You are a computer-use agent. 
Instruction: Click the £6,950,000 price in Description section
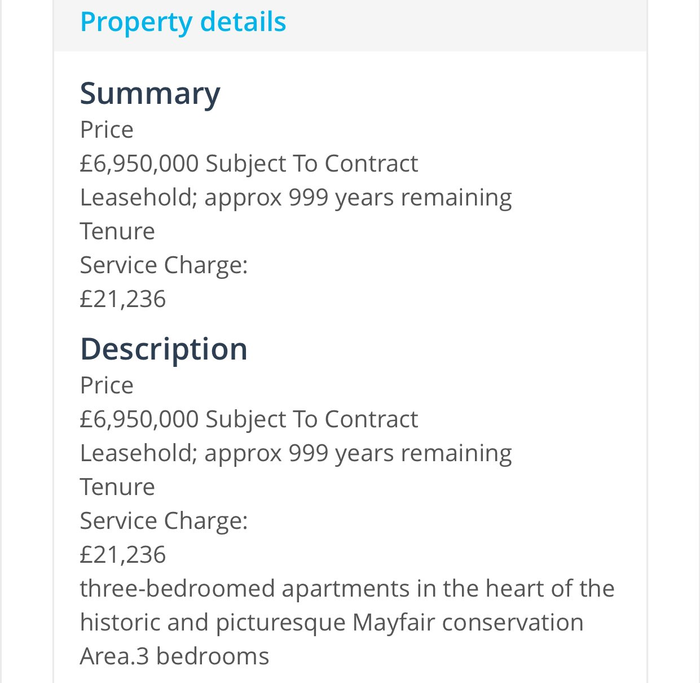[x=140, y=419]
